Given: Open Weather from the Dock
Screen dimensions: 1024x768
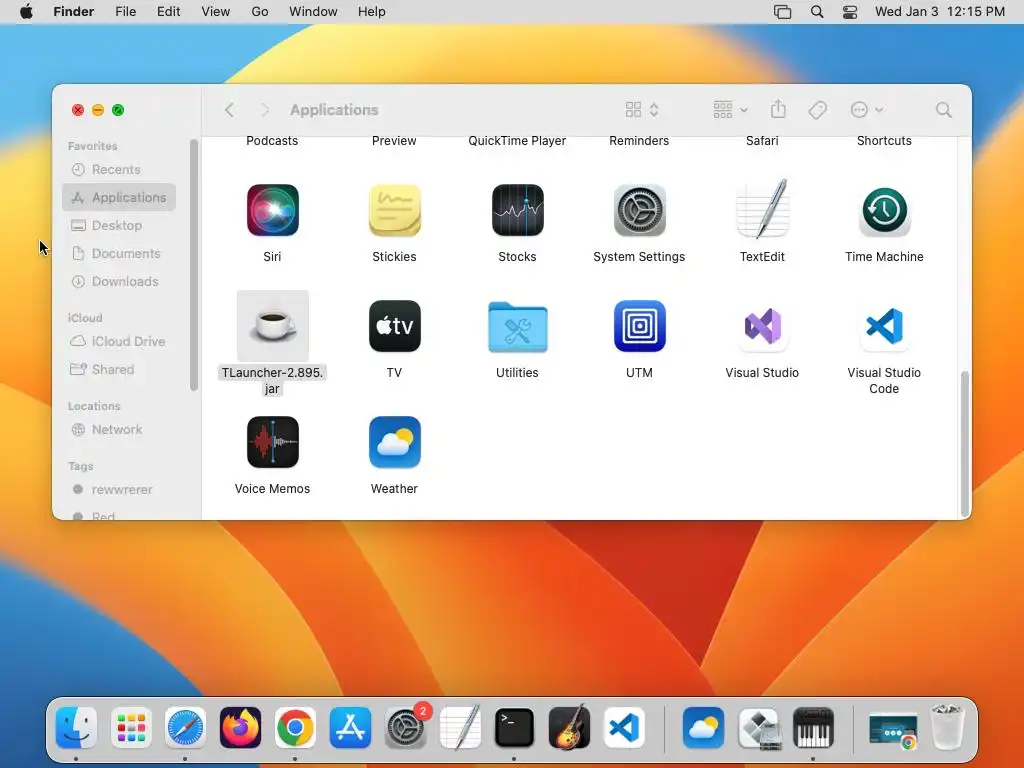Looking at the screenshot, I should (x=703, y=728).
